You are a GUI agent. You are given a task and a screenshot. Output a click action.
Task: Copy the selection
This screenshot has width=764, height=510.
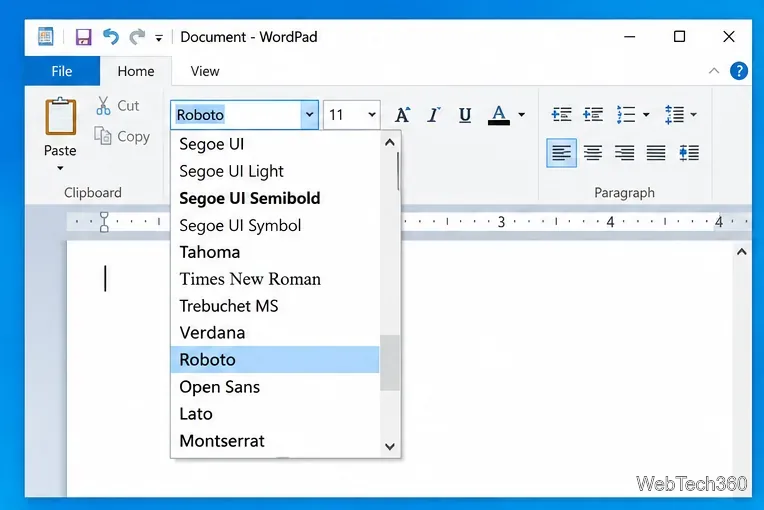point(122,136)
